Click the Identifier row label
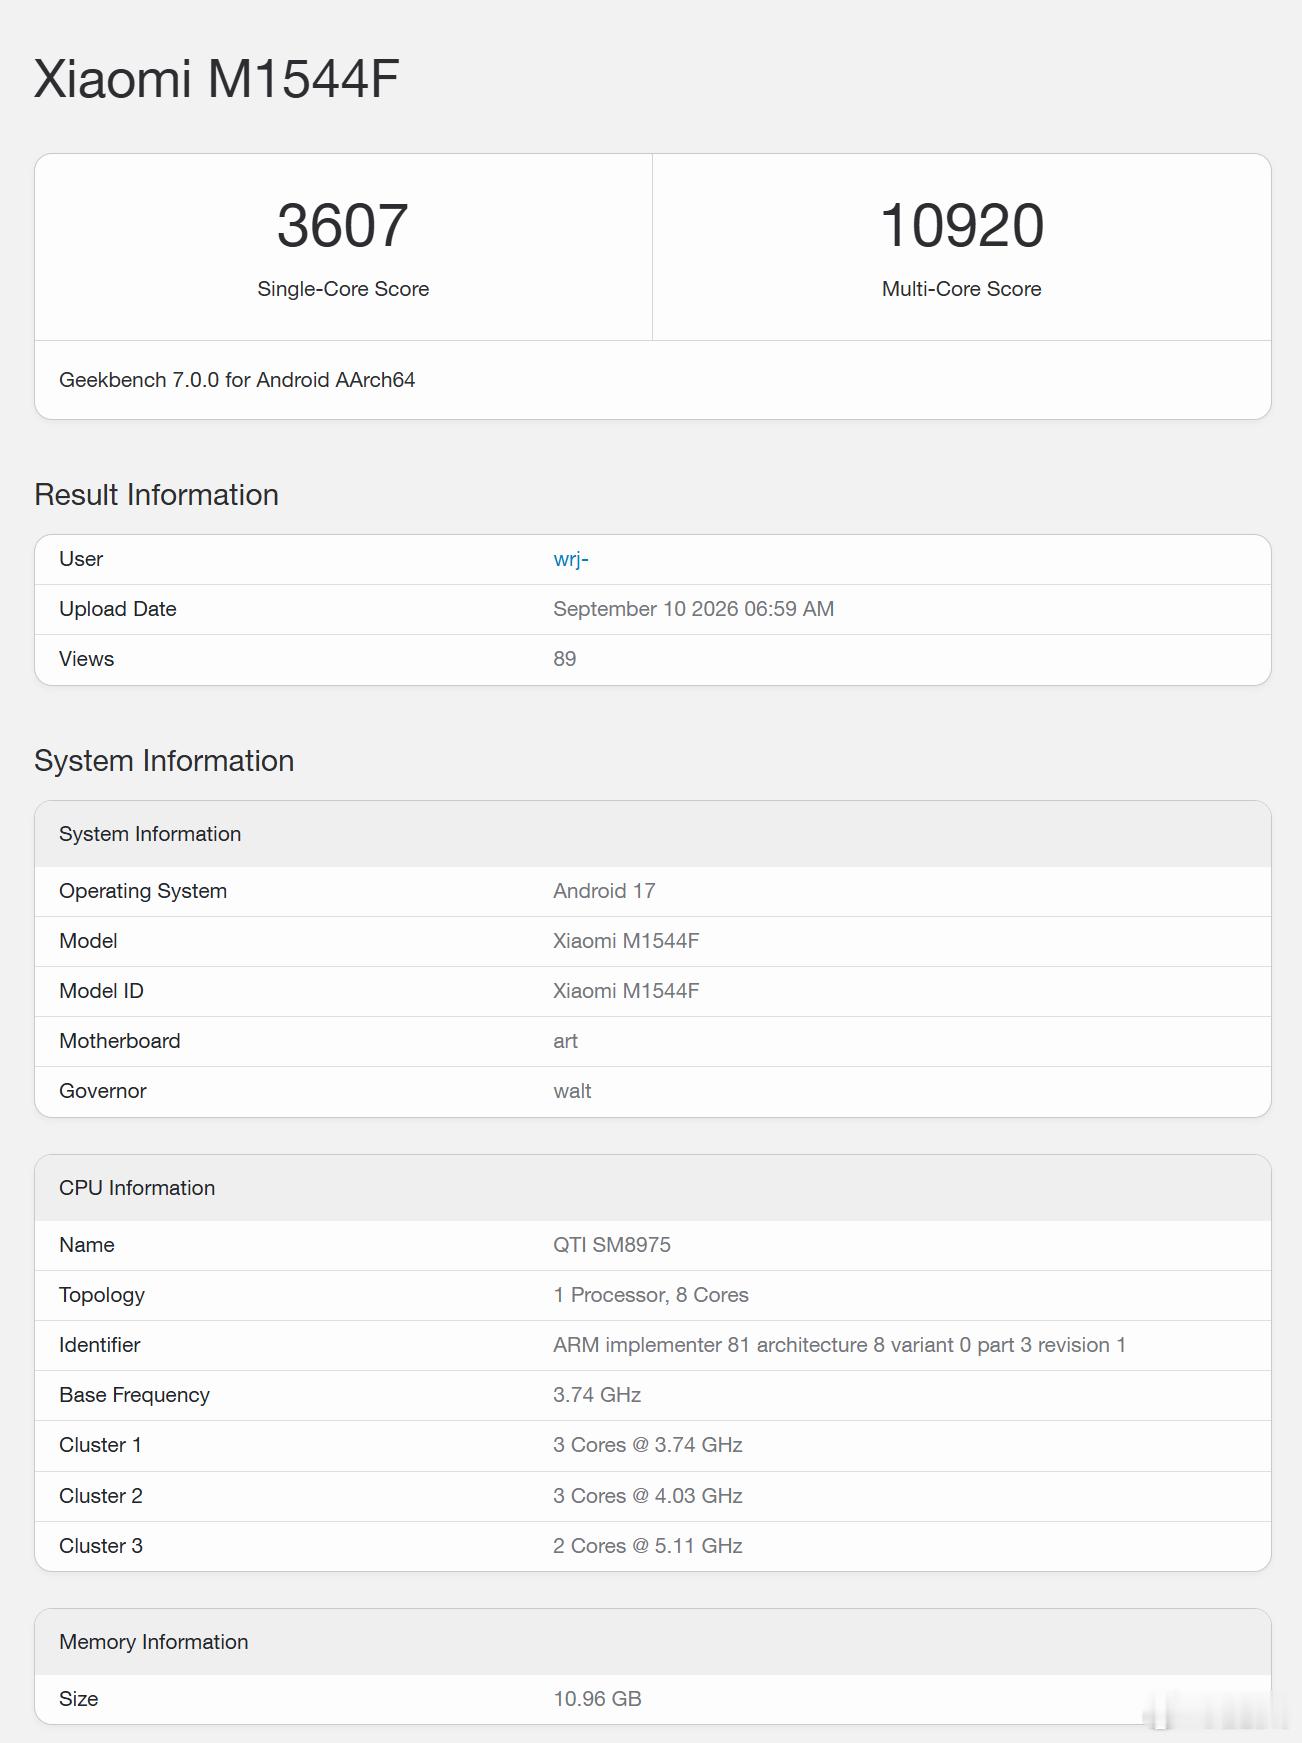This screenshot has width=1302, height=1743. coord(100,1345)
